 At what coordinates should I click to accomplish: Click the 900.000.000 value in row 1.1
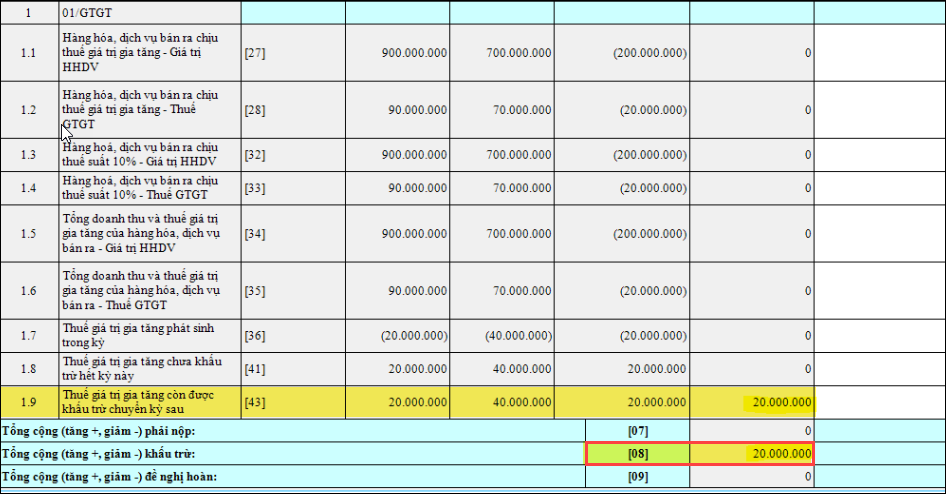pyautogui.click(x=414, y=52)
